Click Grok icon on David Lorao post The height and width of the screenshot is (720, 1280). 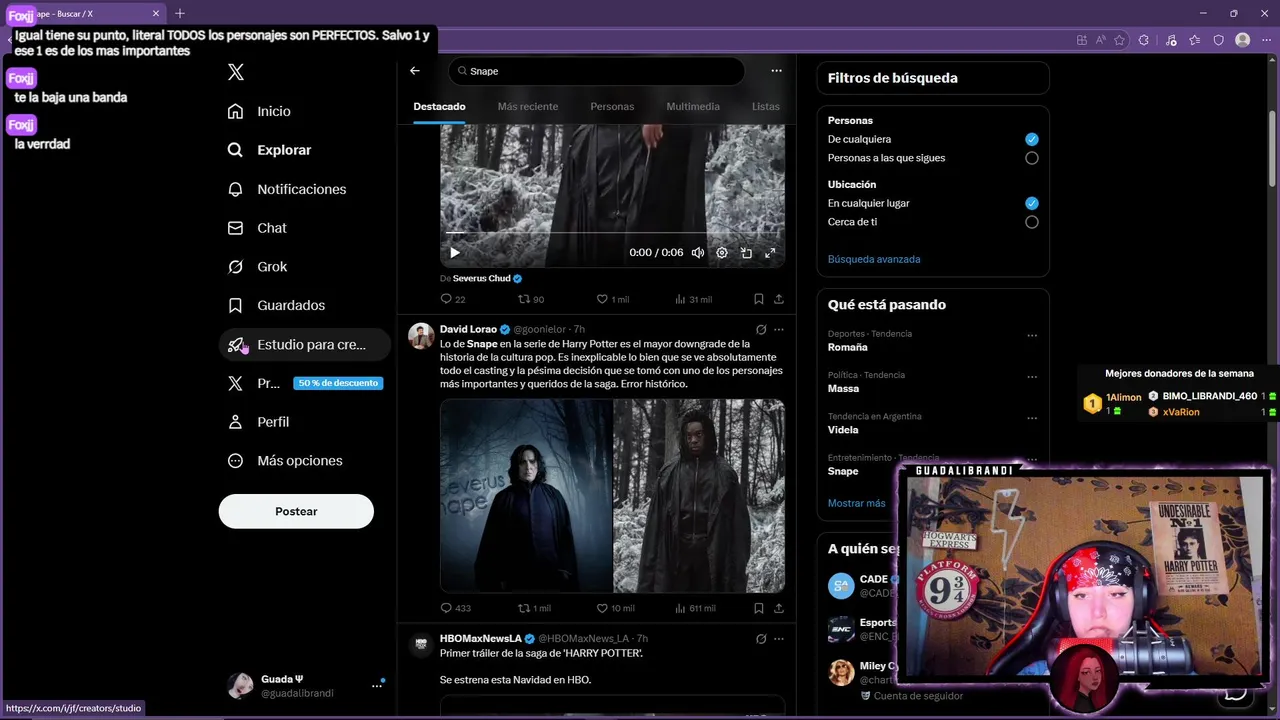tap(761, 329)
